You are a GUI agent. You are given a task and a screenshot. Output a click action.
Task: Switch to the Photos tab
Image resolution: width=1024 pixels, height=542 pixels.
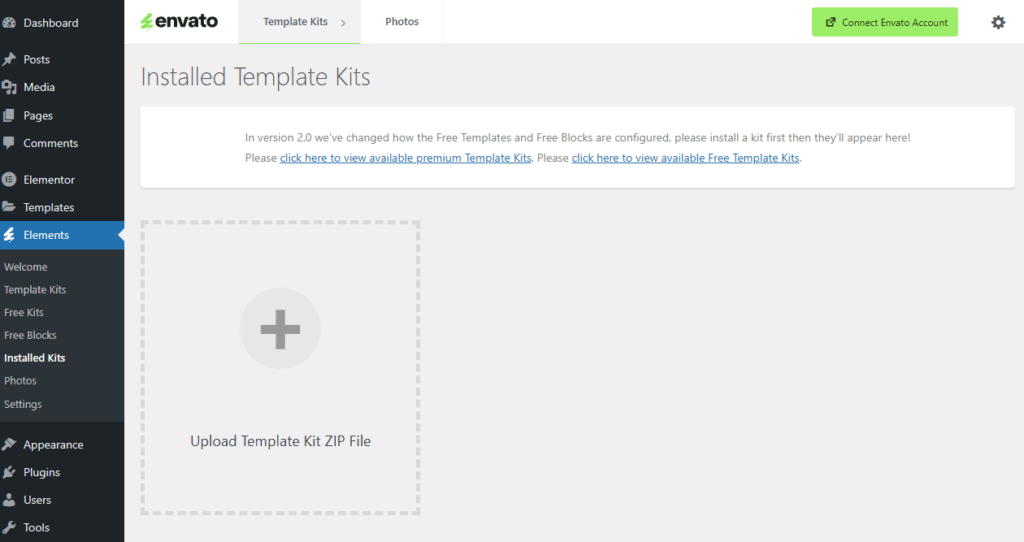point(402,22)
